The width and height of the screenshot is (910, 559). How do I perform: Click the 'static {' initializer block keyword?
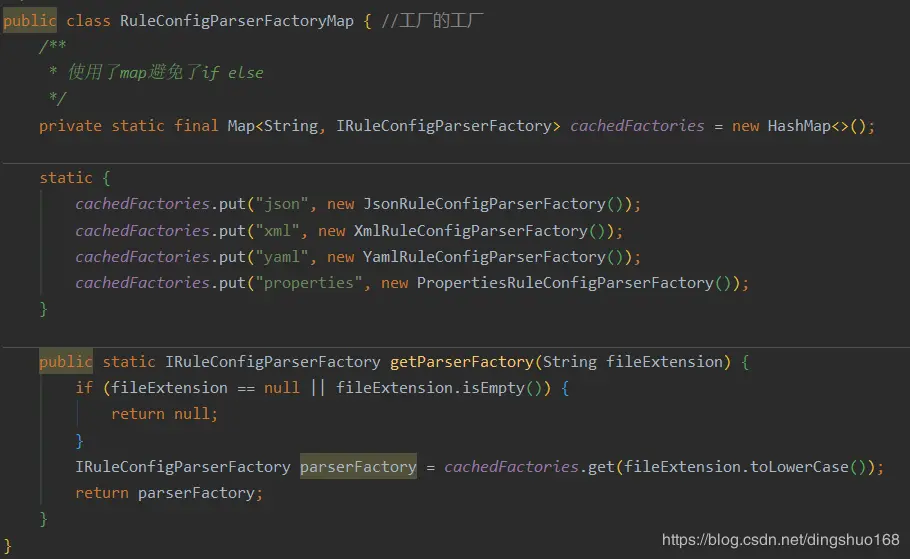coord(75,178)
